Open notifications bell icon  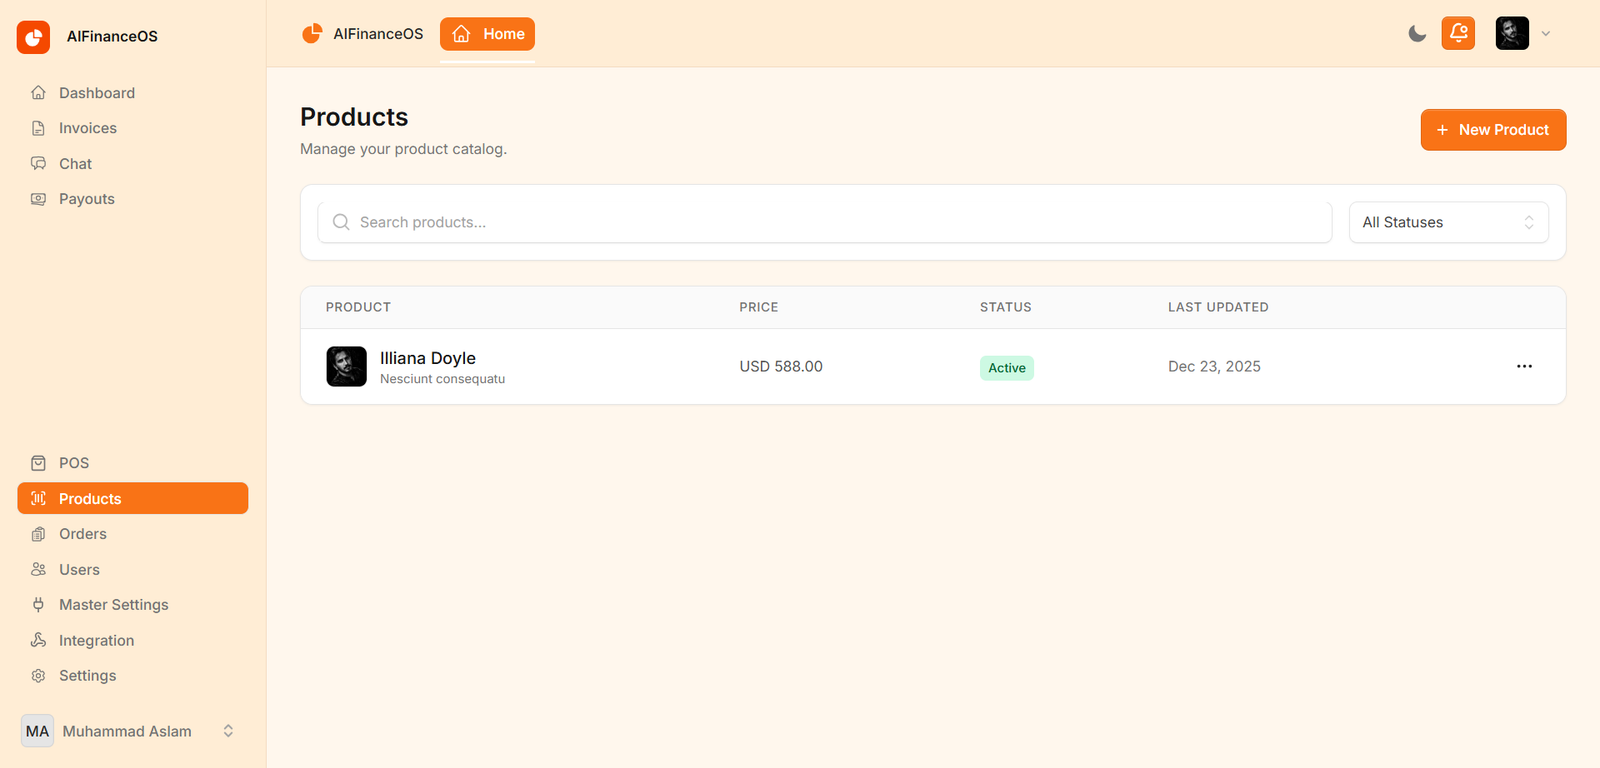tap(1458, 33)
